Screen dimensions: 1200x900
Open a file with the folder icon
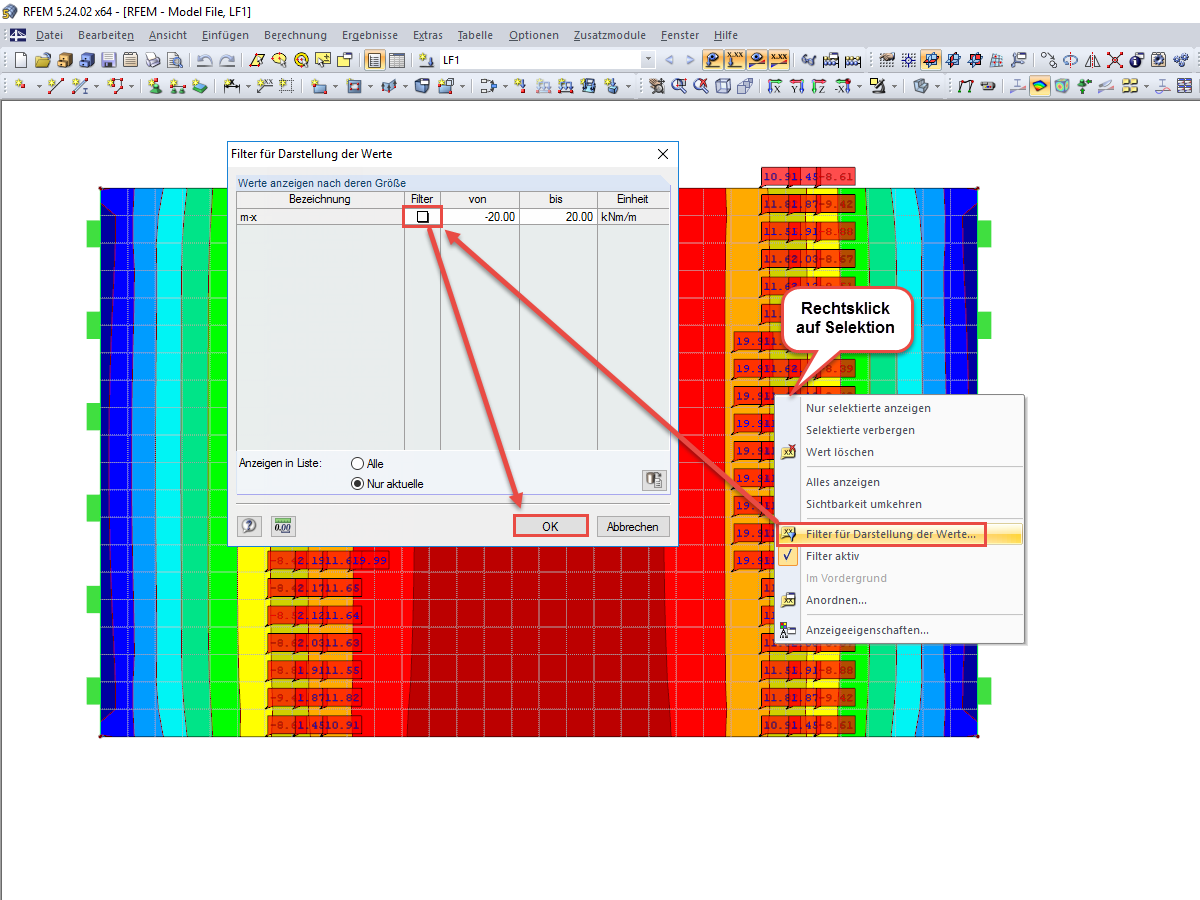click(x=43, y=60)
